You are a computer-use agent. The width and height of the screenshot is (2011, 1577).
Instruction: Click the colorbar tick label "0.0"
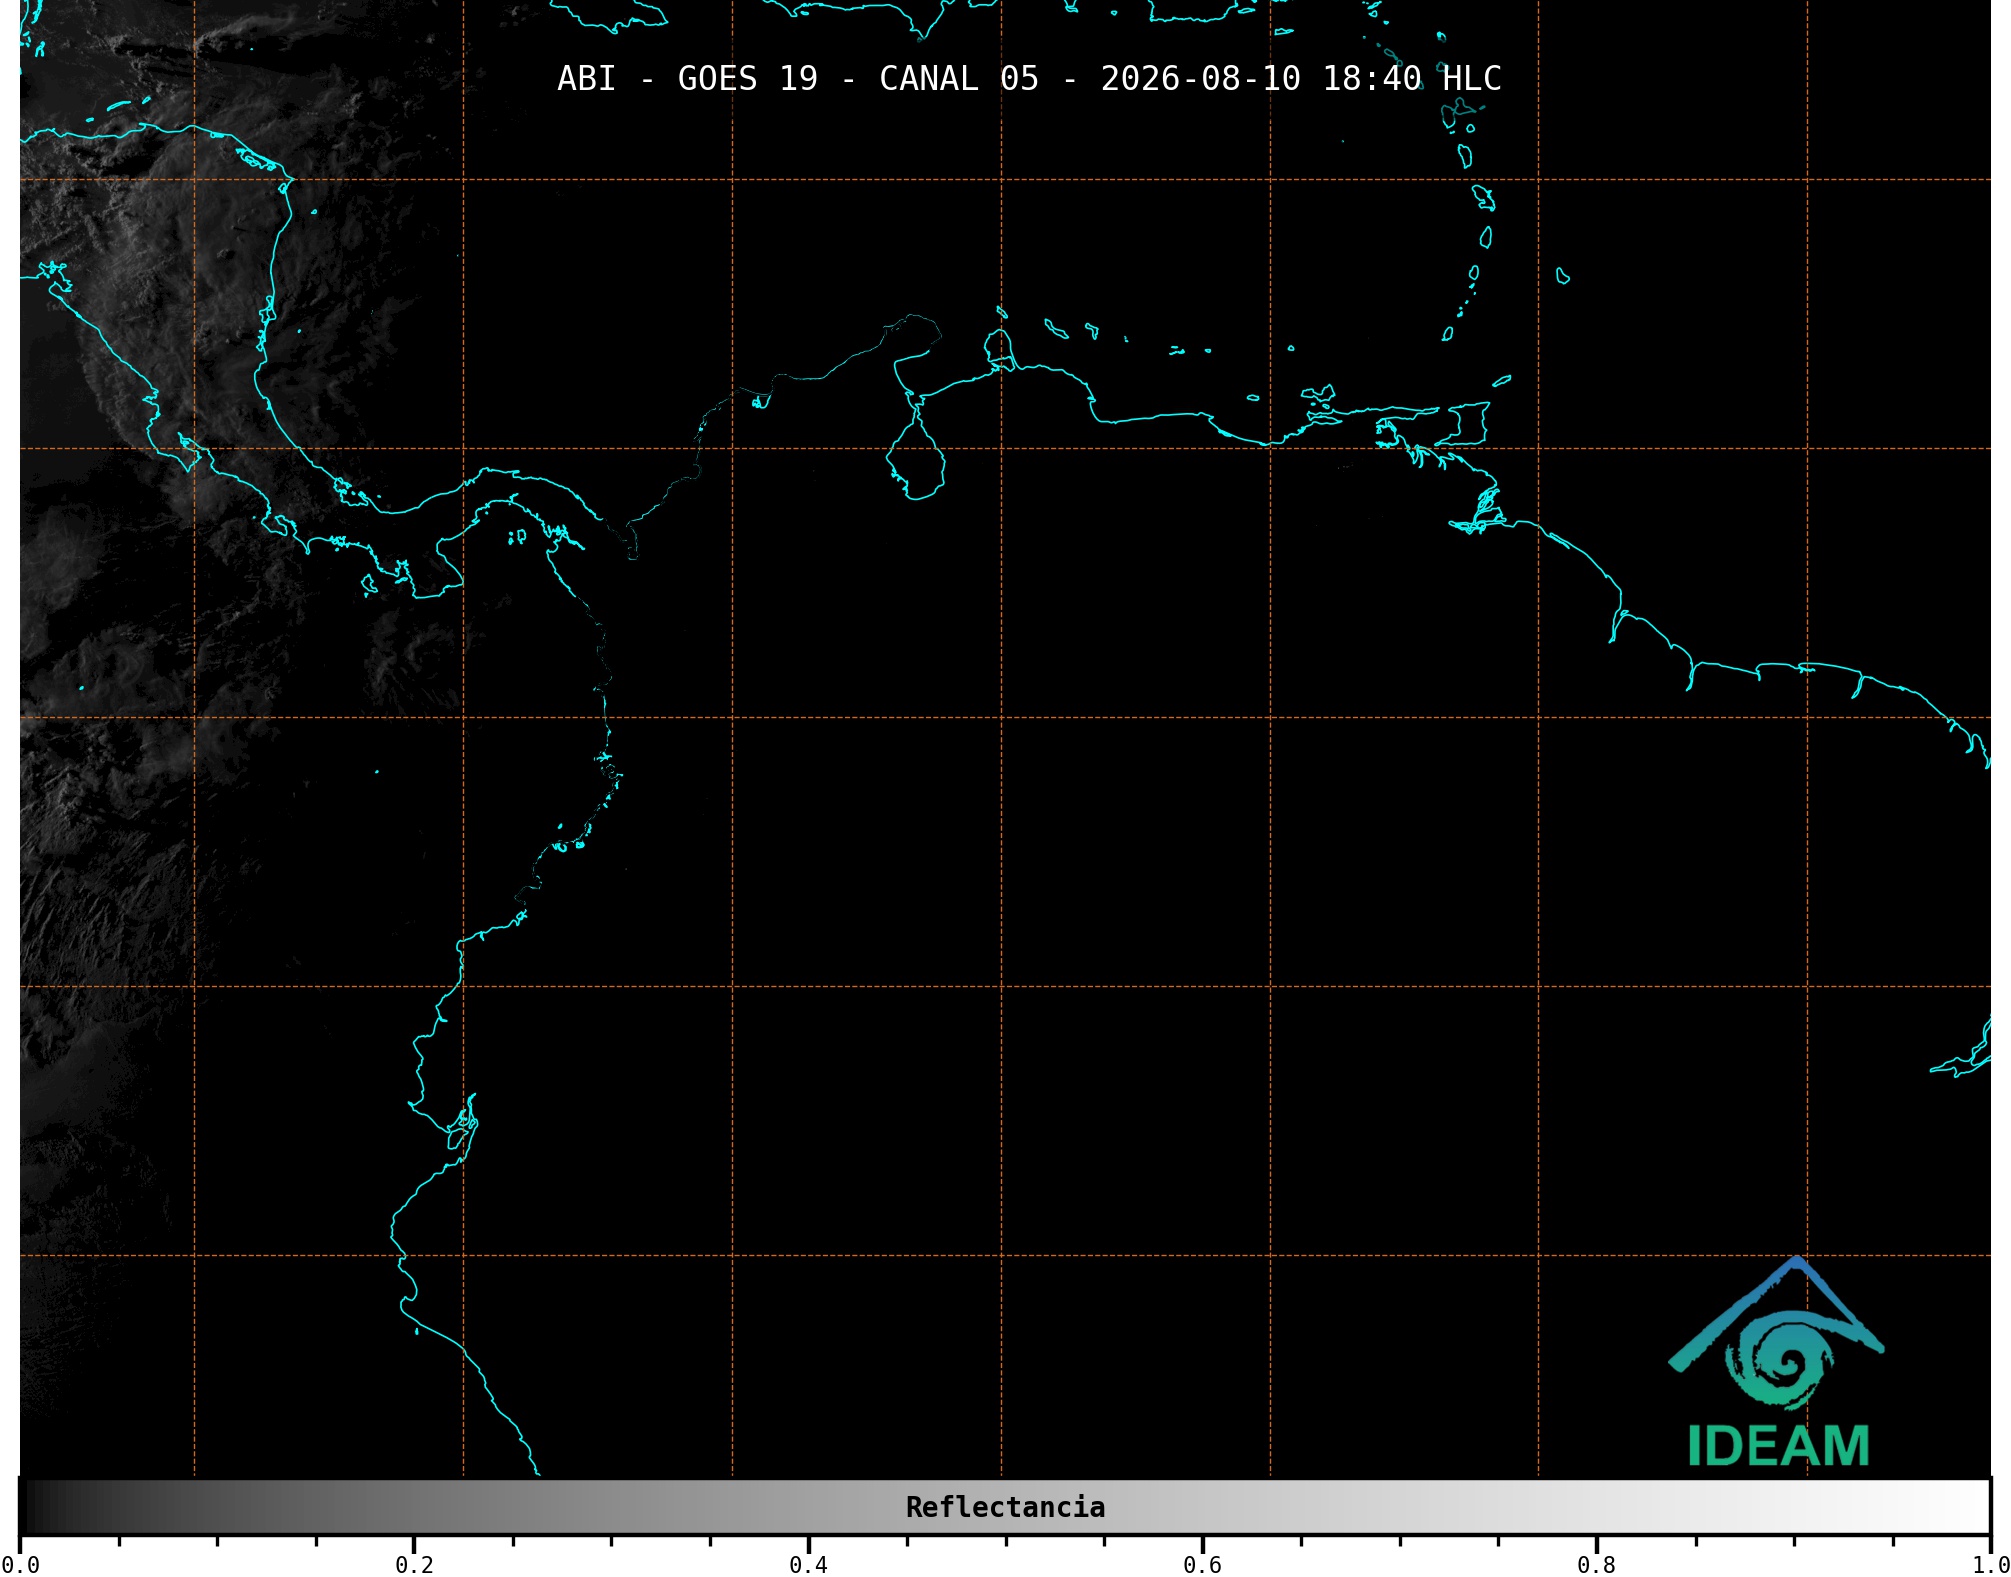click(x=20, y=1565)
